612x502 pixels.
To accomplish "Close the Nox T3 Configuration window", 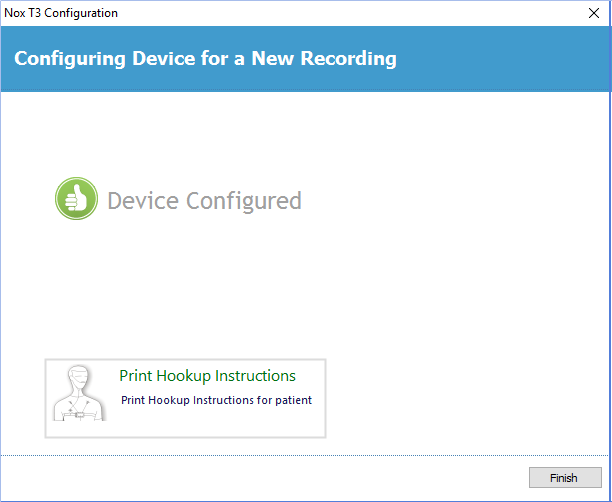I will [x=592, y=13].
